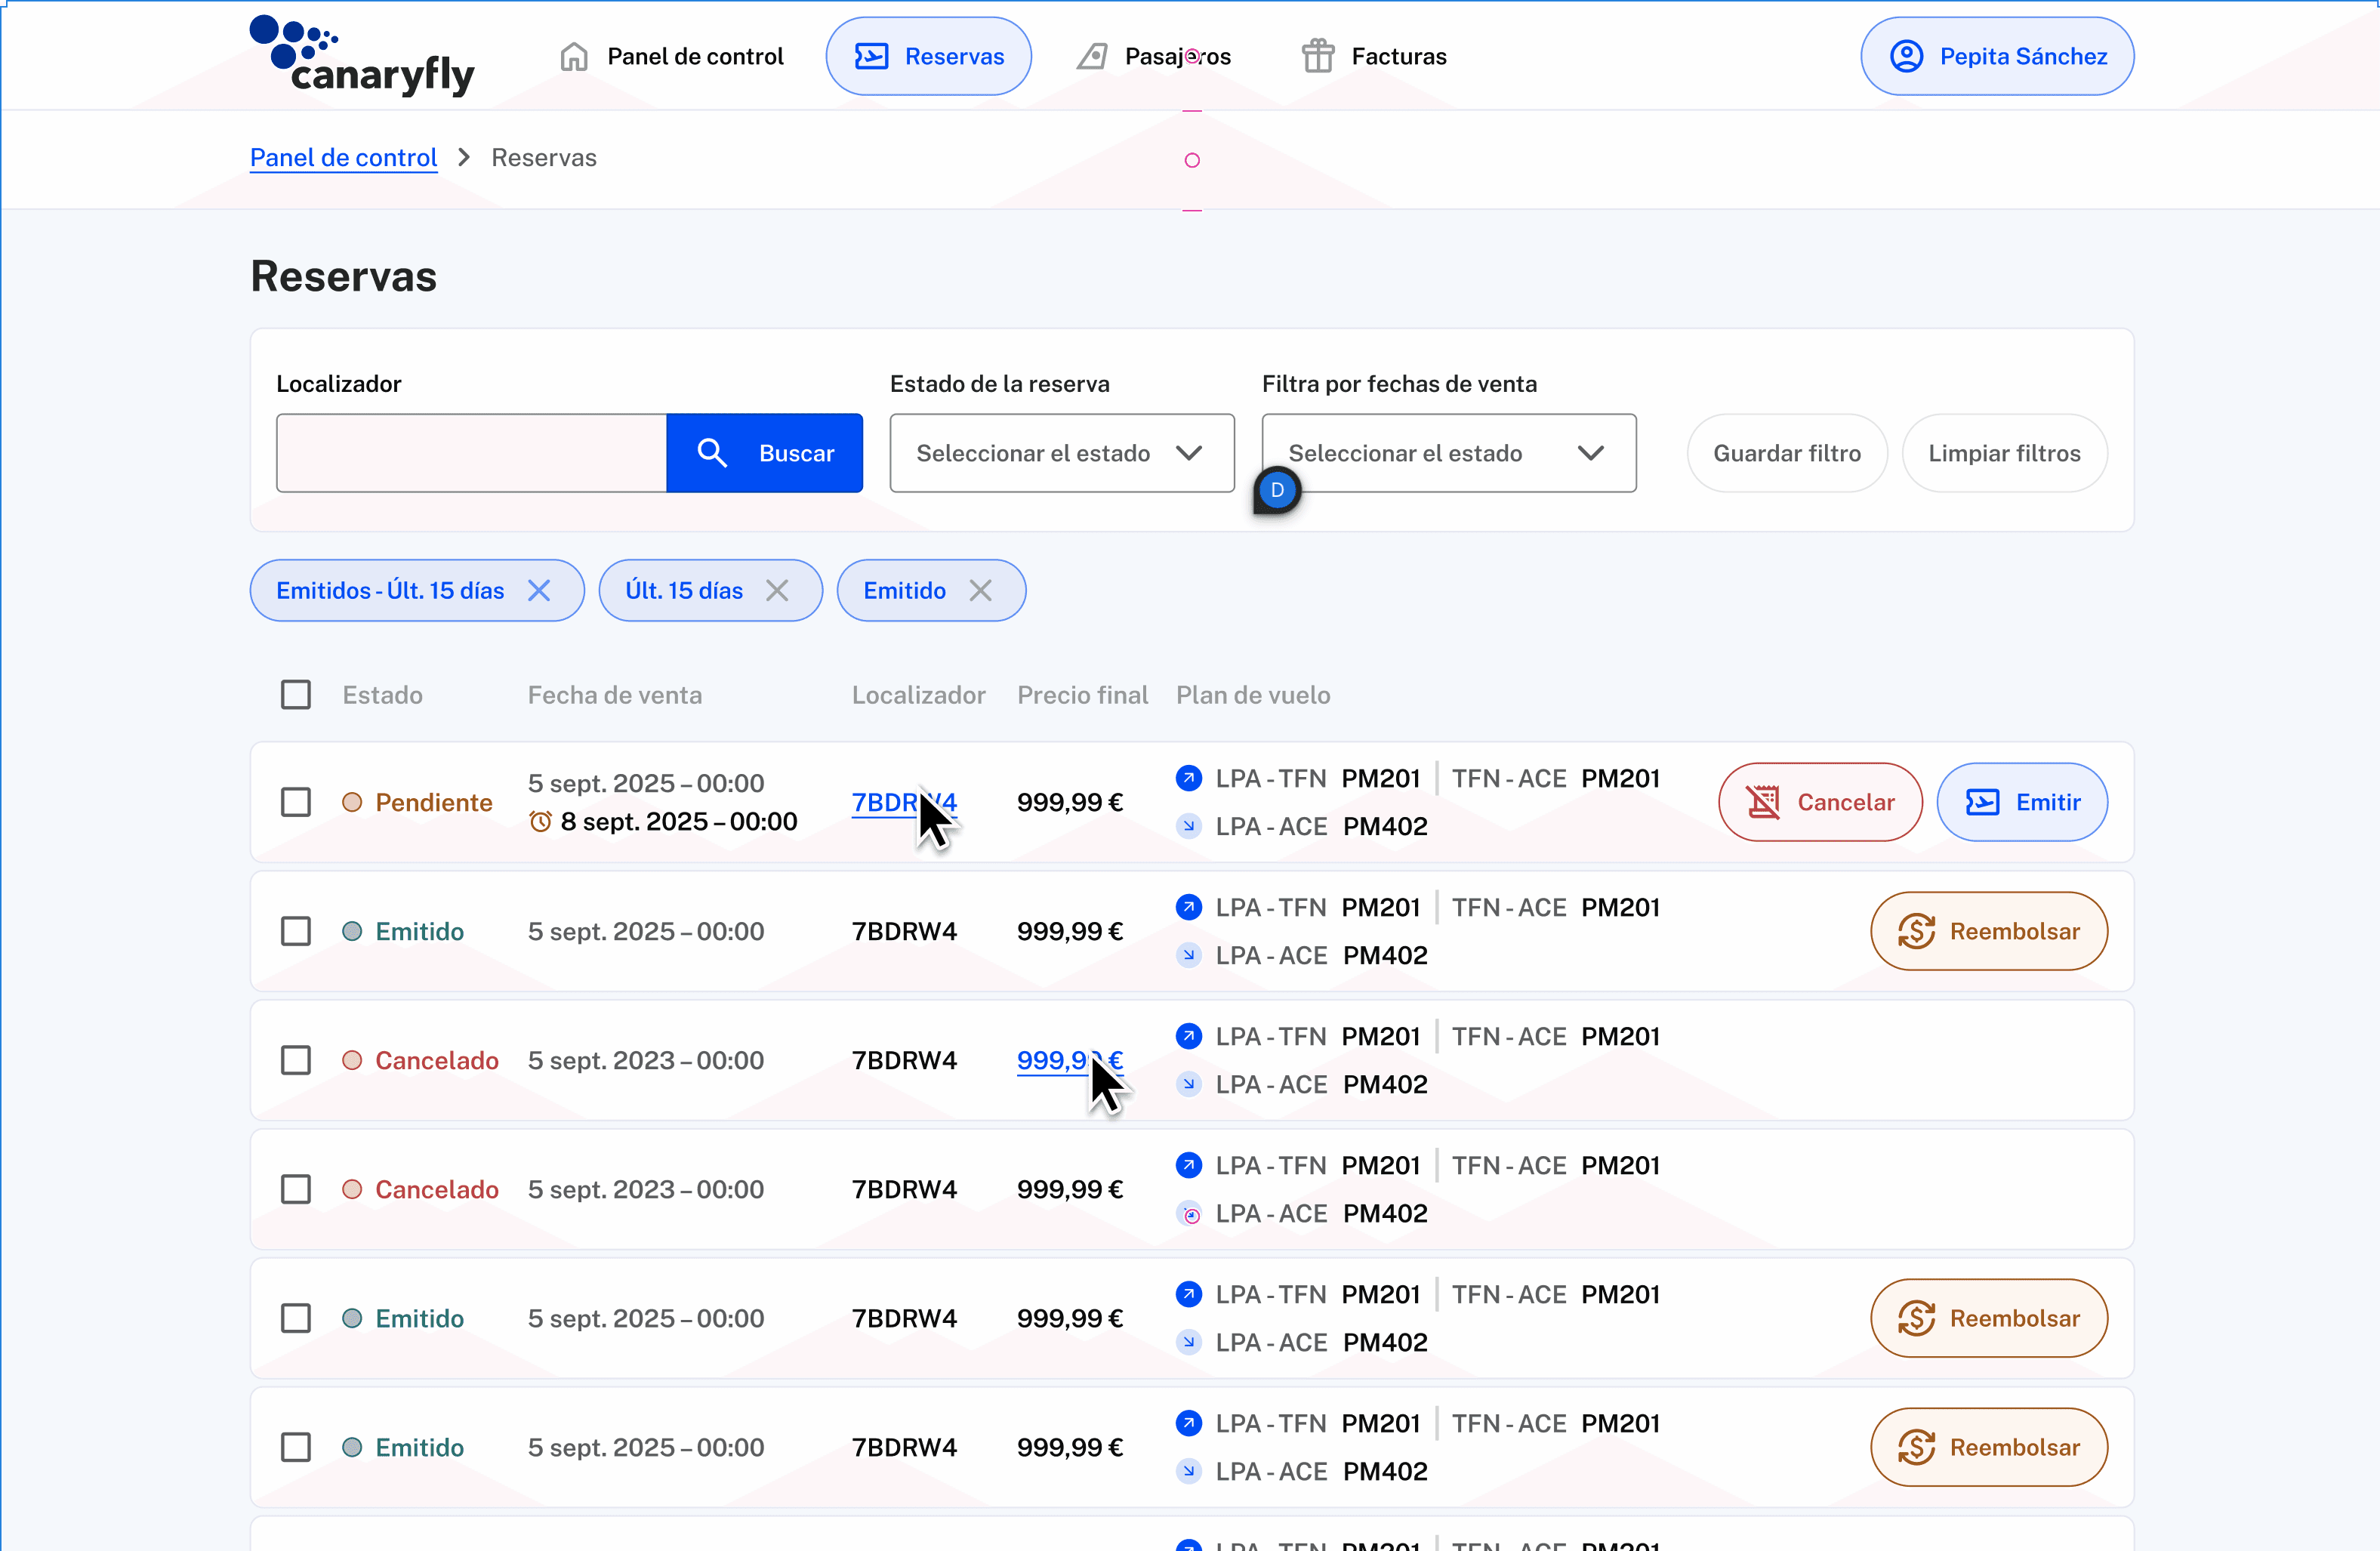The height and width of the screenshot is (1551, 2380).
Task: Open the 'Filtra por fechas de venta' dropdown
Action: point(1448,453)
